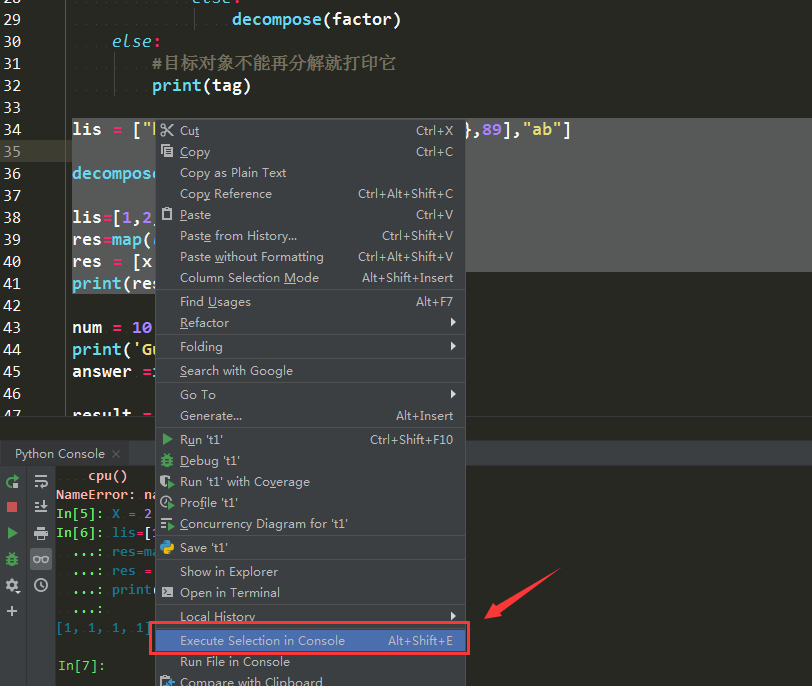The width and height of the screenshot is (812, 686).
Task: Expand the Go To submenu arrow
Action: [453, 394]
